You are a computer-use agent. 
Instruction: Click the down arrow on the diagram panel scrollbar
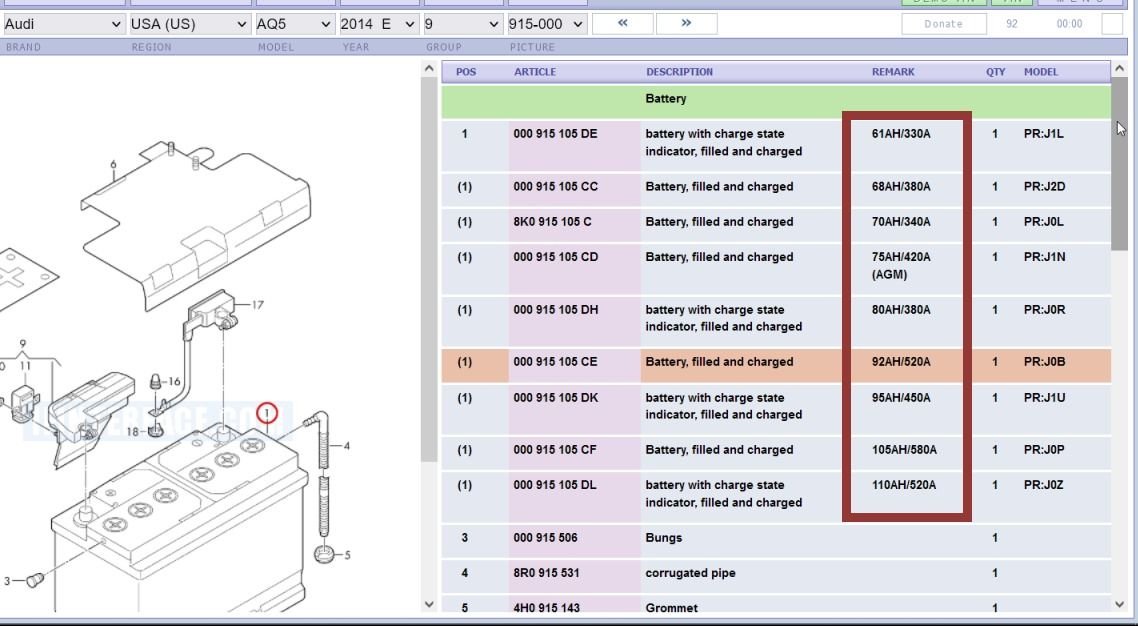pos(428,604)
